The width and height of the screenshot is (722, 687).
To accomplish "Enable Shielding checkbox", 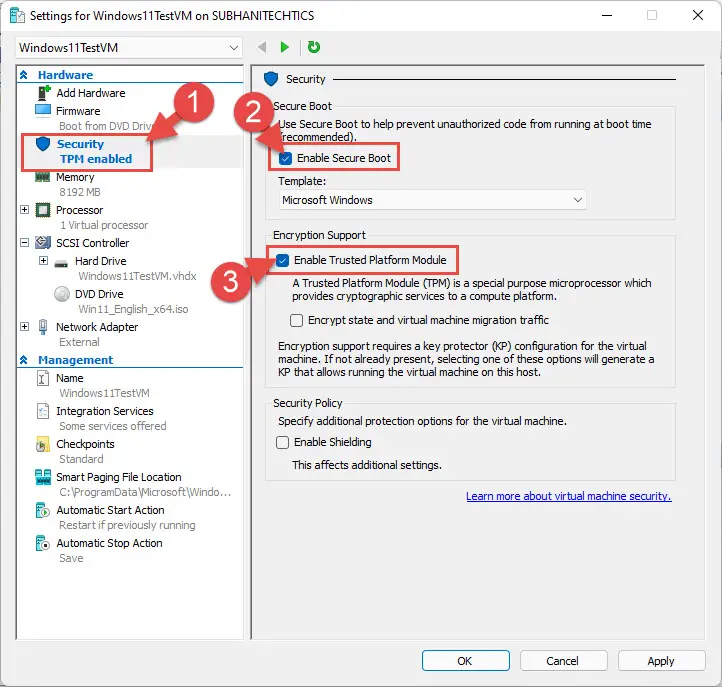I will point(282,442).
